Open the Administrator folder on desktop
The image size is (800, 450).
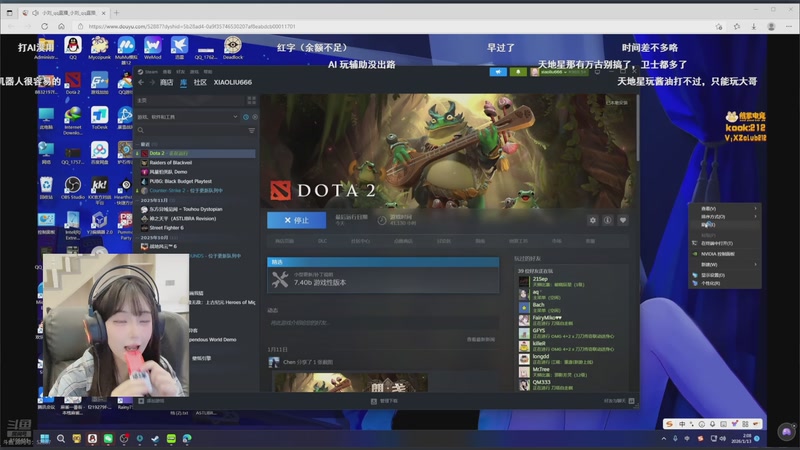[46, 47]
